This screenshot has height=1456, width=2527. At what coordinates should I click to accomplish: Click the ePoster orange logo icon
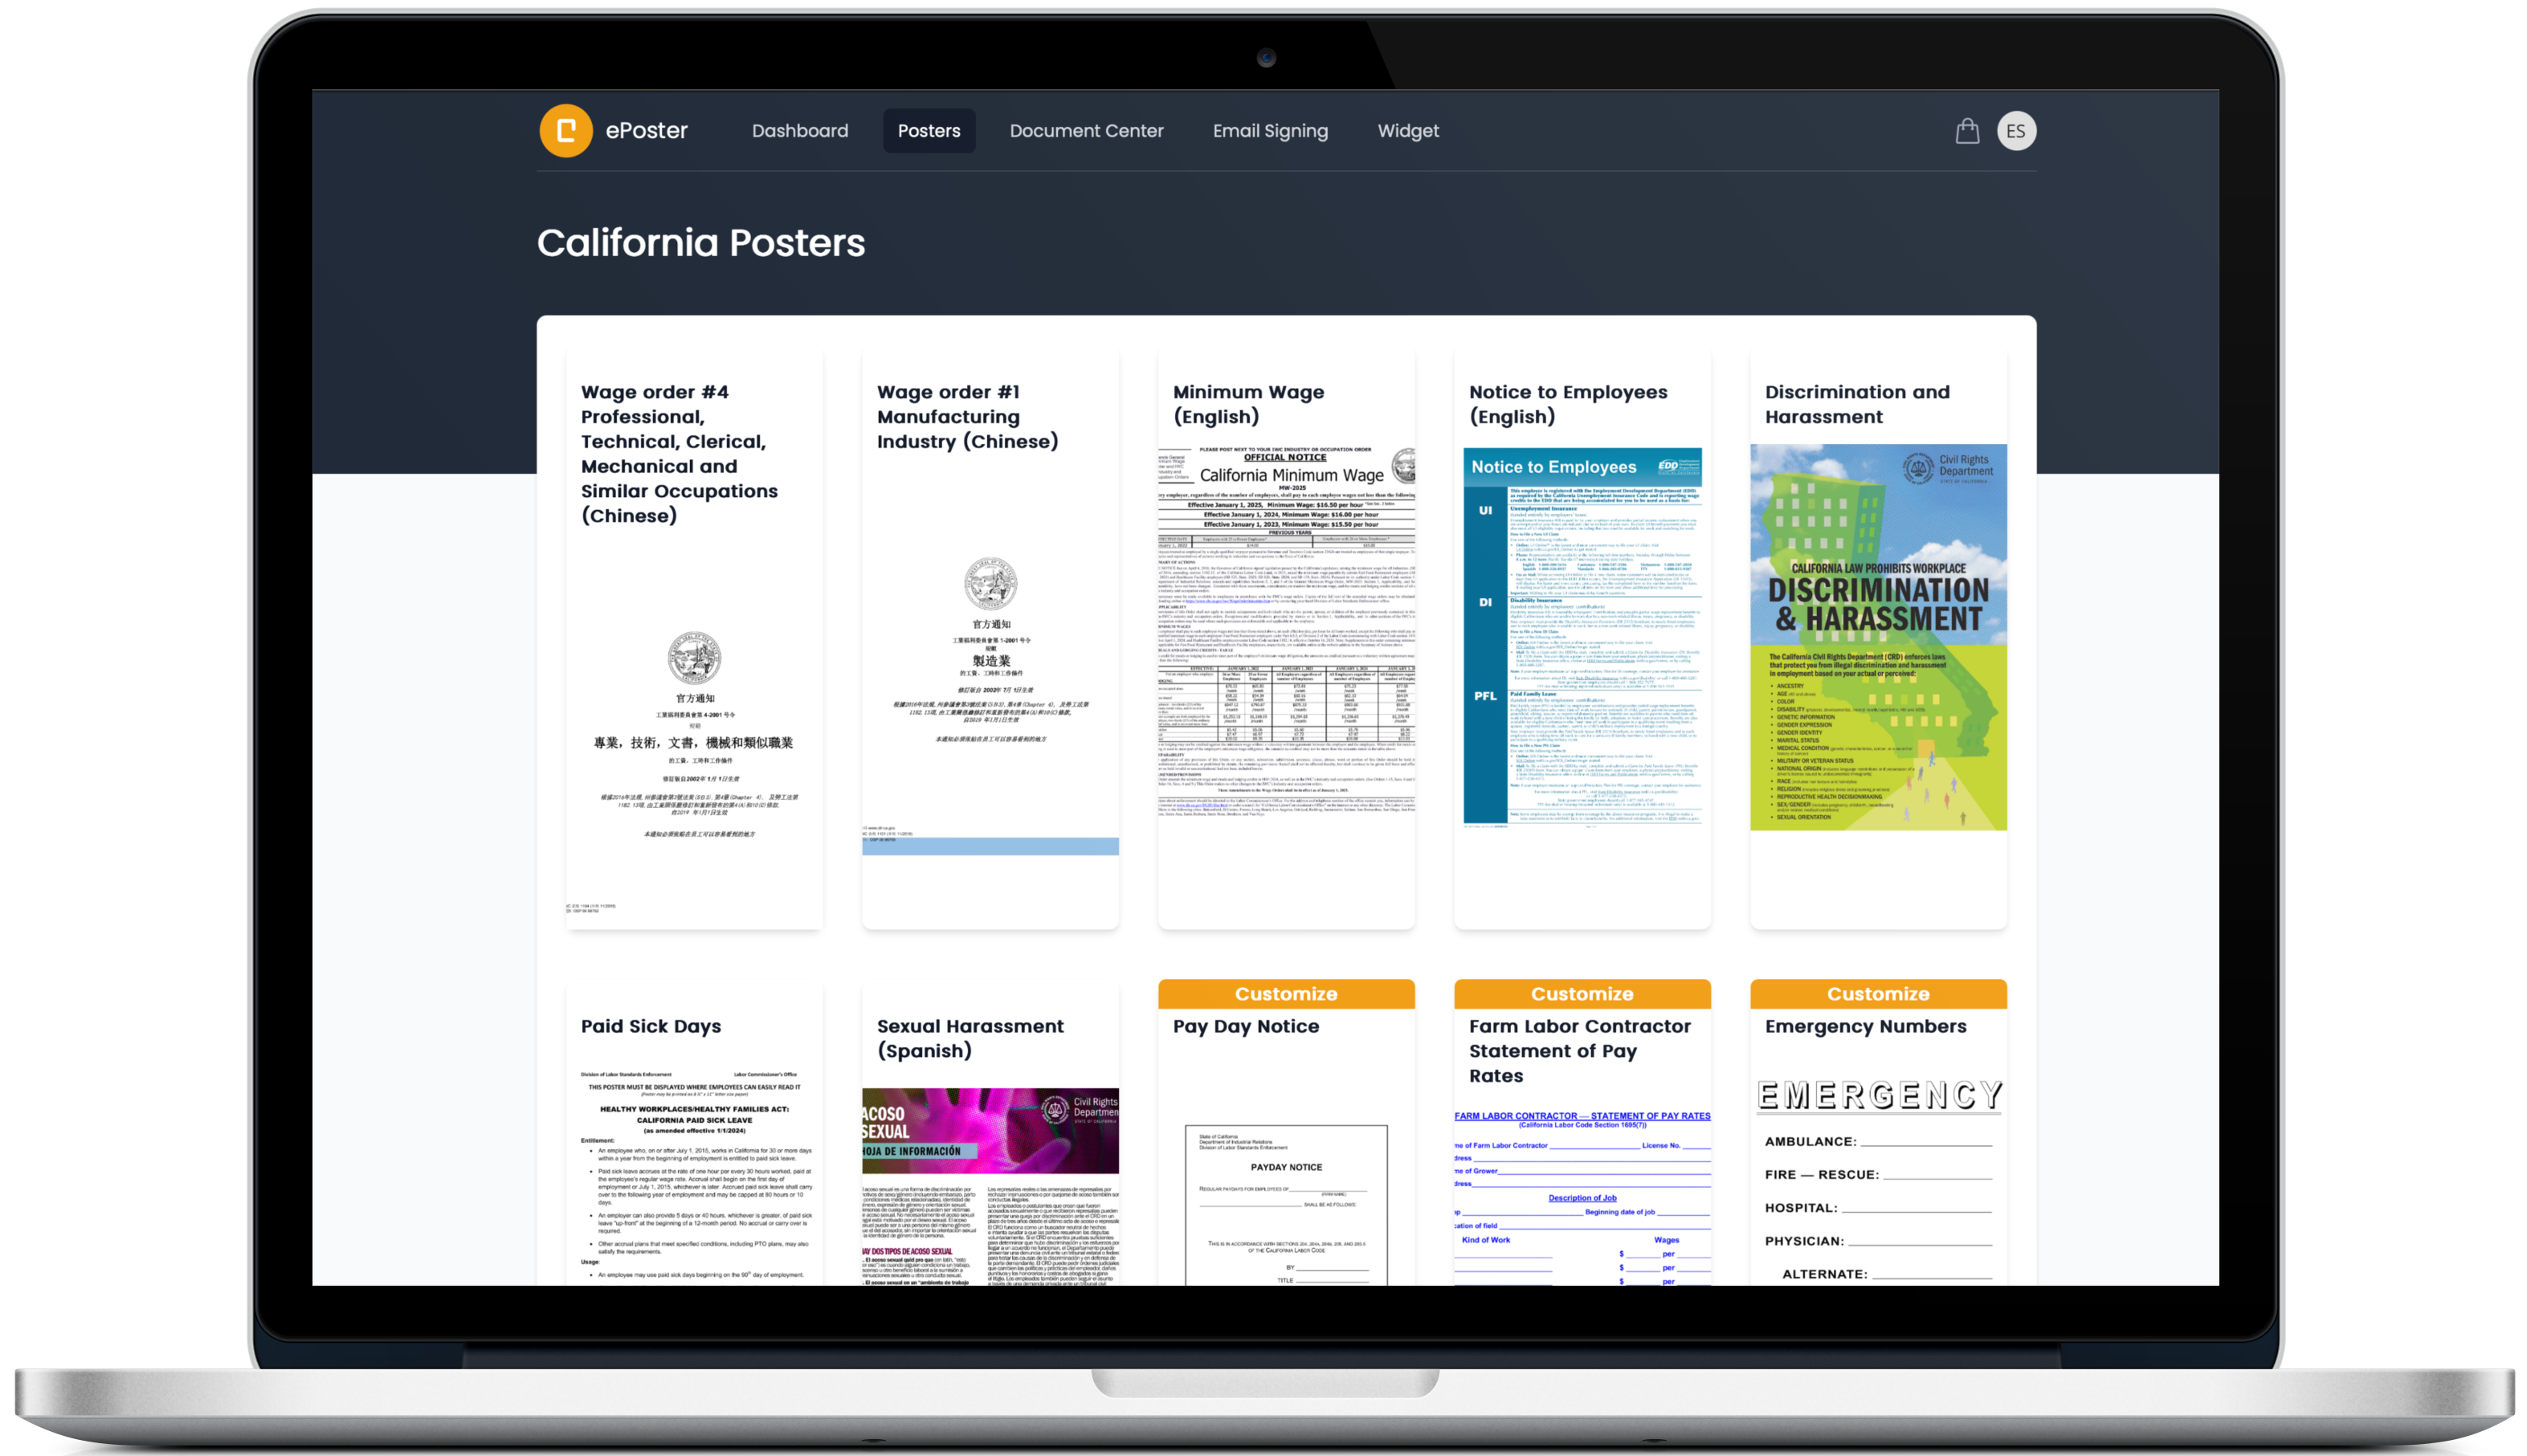coord(566,131)
